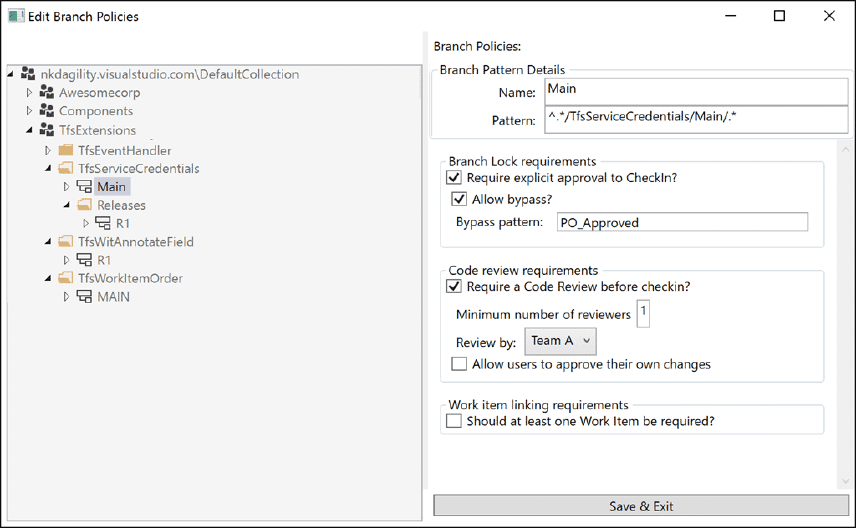The image size is (856, 528).
Task: Check Should at least one Work Item be required
Action: point(454,421)
